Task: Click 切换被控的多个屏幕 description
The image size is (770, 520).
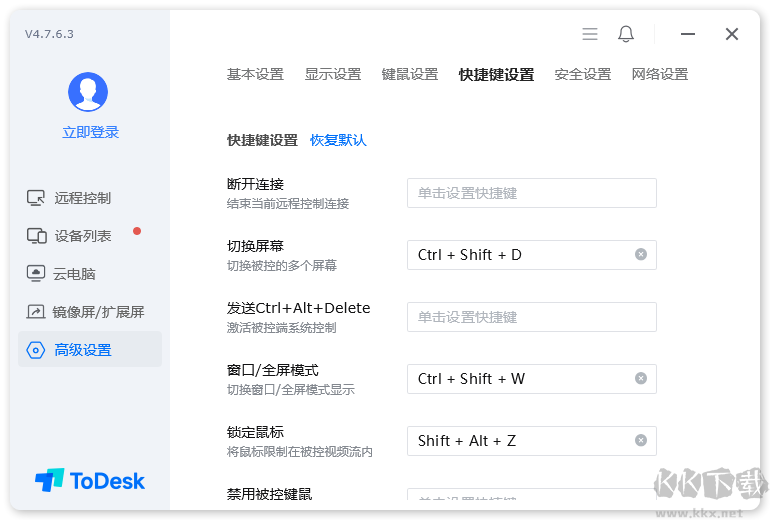Action: [282, 266]
